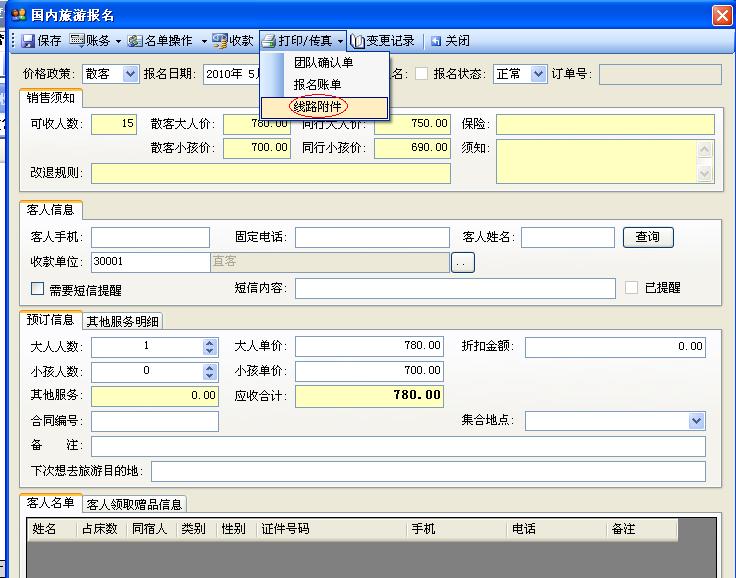736x578 pixels.
Task: Open the 客人领取赠品信息 tab
Action: pos(134,504)
